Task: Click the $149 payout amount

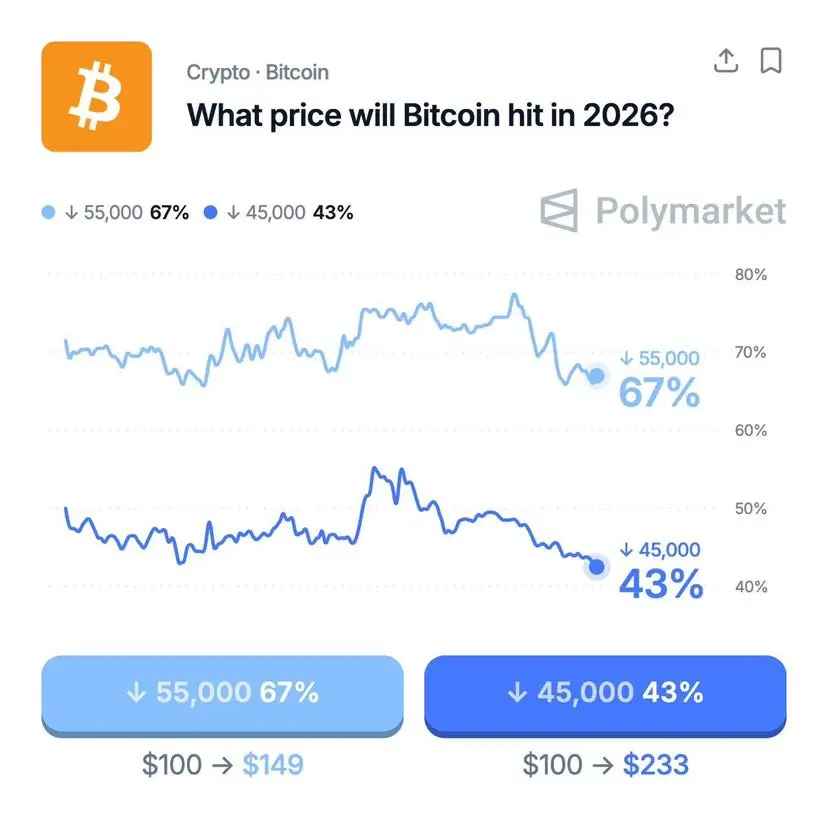Action: [x=273, y=765]
